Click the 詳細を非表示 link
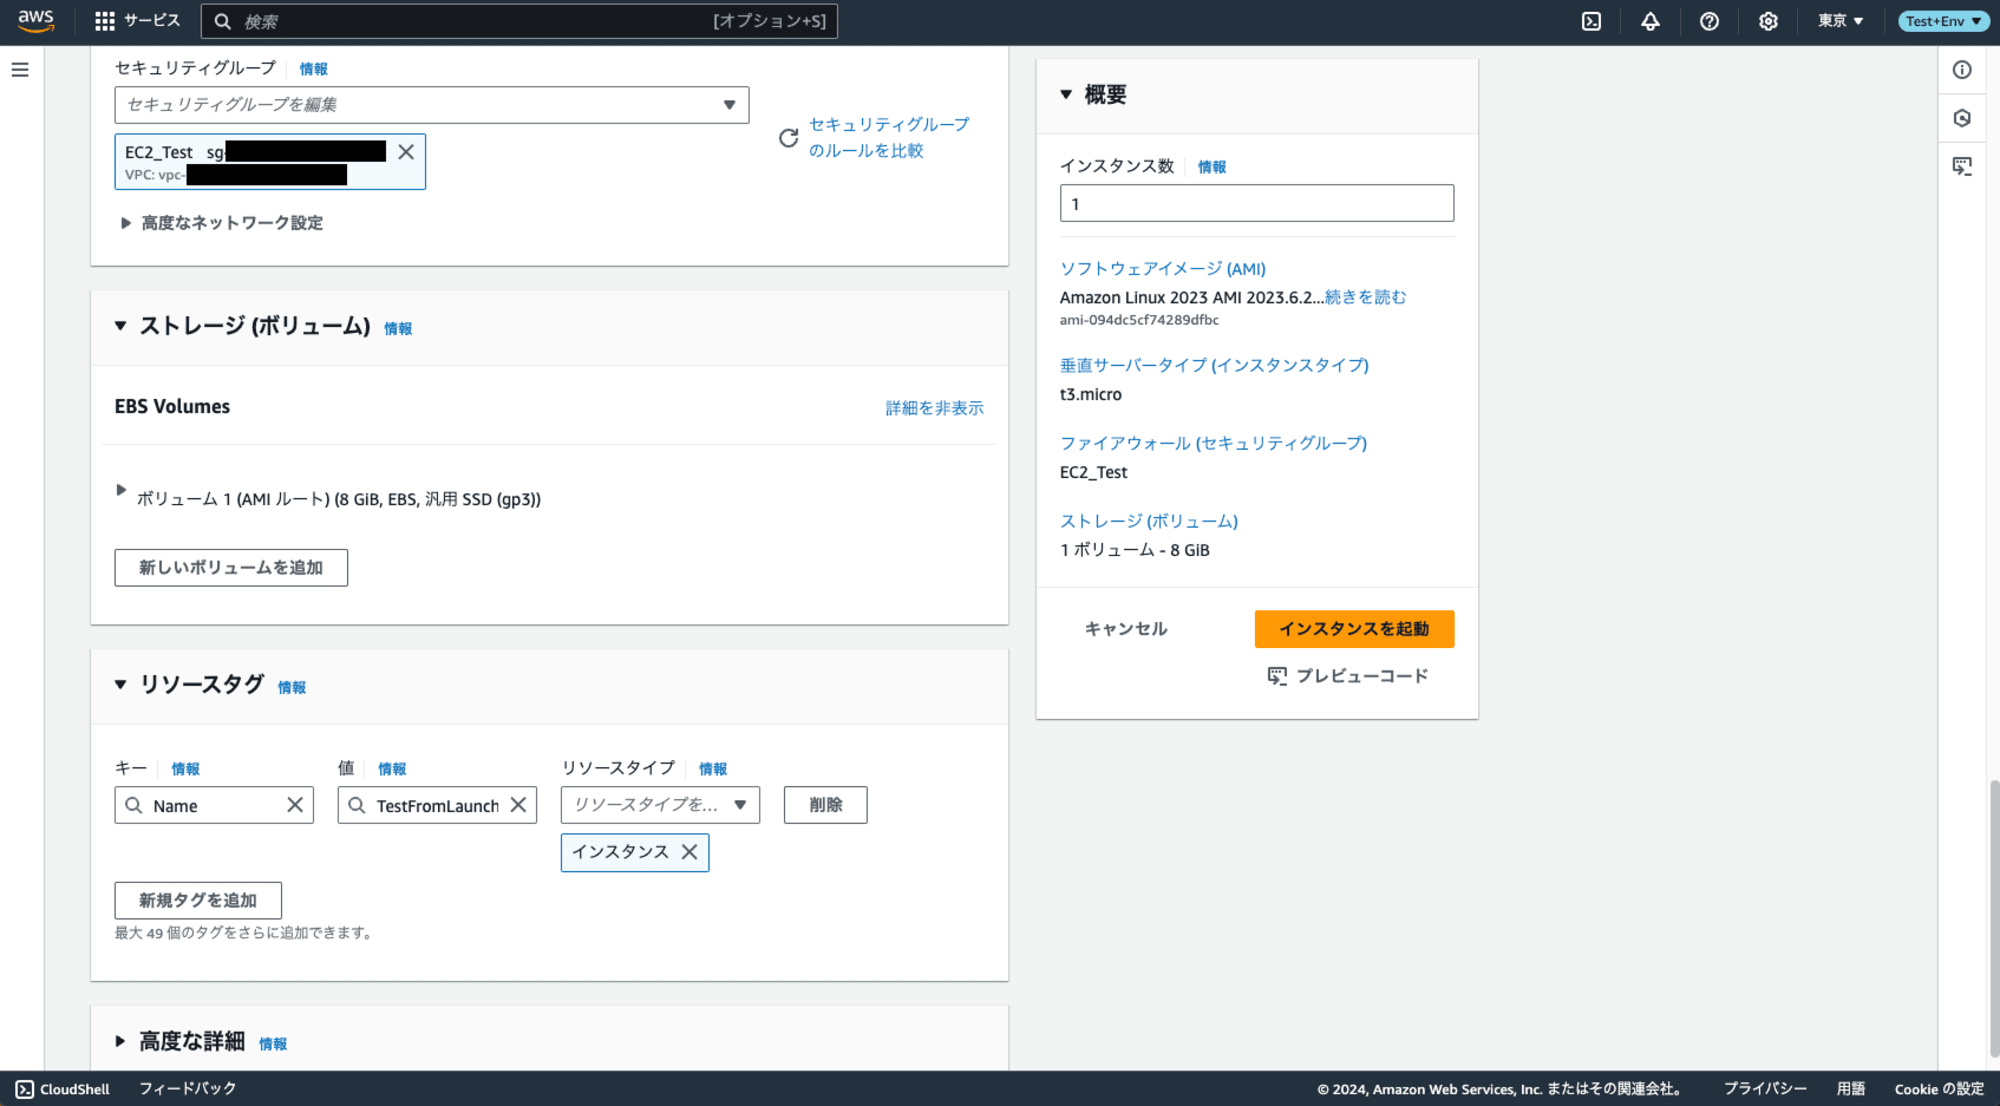This screenshot has height=1106, width=2000. 934,408
